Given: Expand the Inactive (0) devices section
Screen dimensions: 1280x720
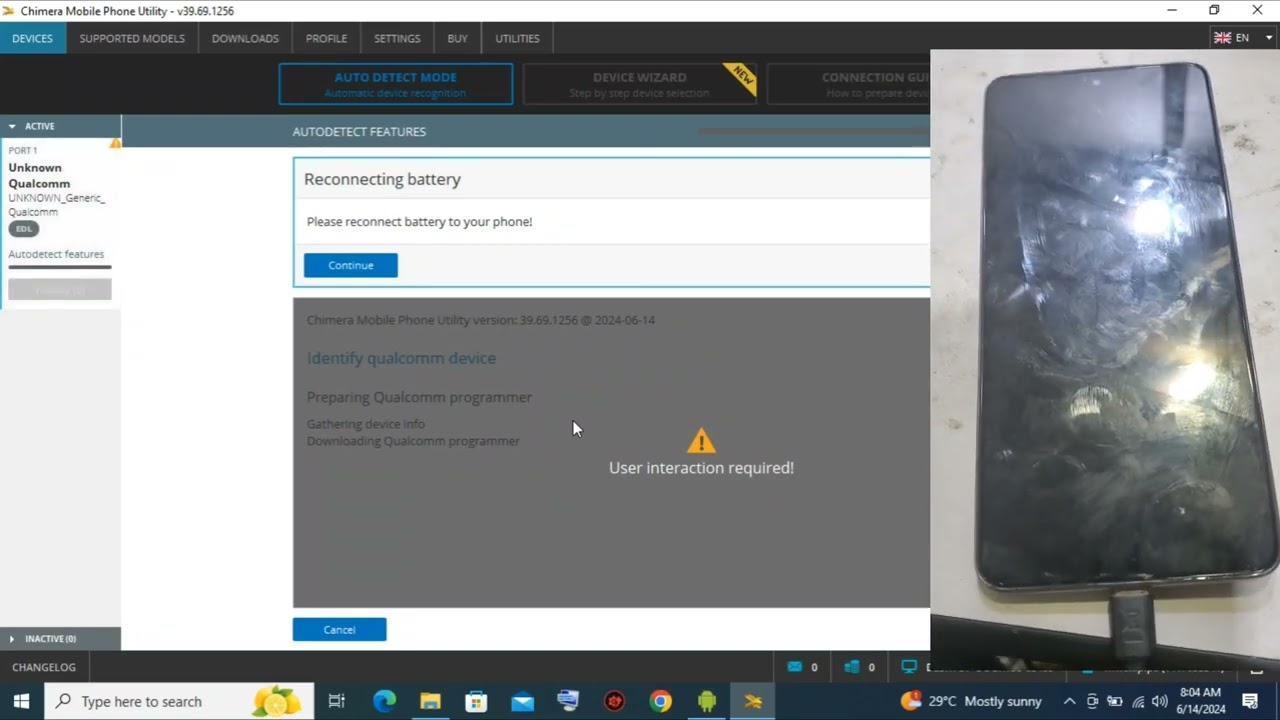Looking at the screenshot, I should point(60,638).
